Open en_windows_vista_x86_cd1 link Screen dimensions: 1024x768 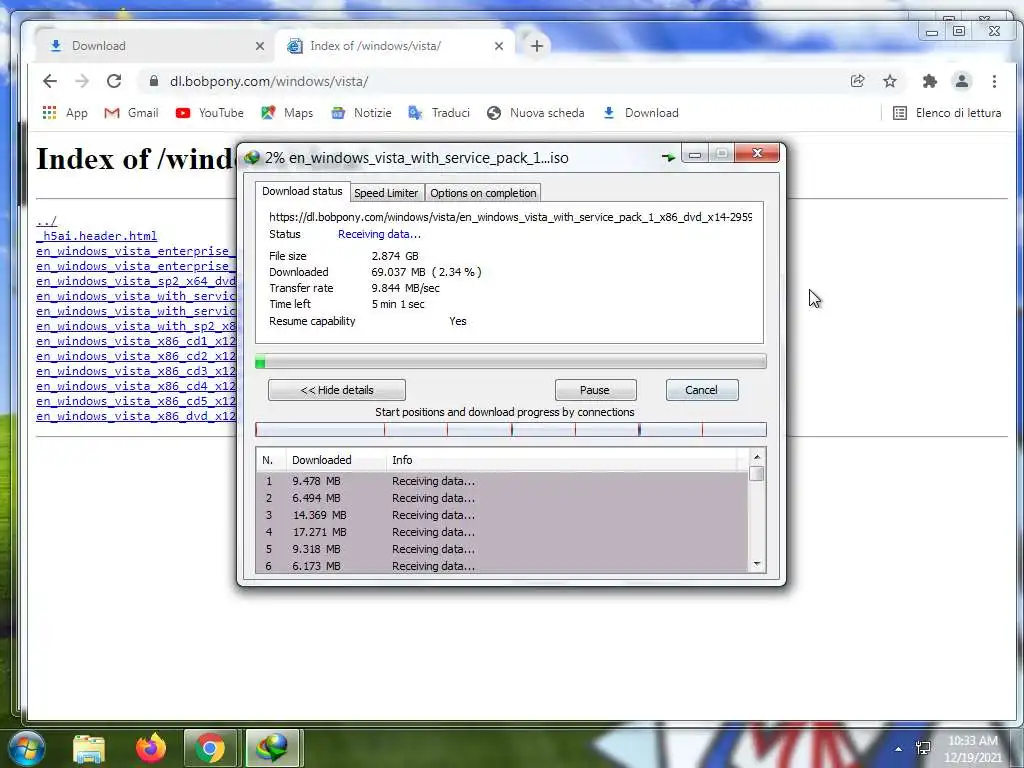tap(136, 341)
